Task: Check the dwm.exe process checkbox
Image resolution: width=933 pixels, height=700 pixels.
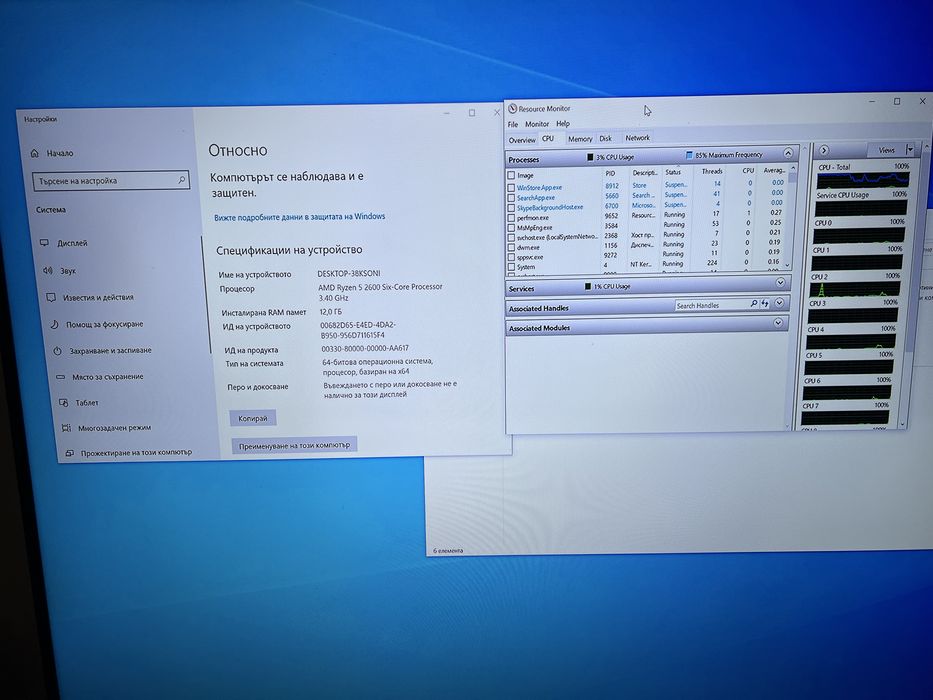Action: (511, 247)
